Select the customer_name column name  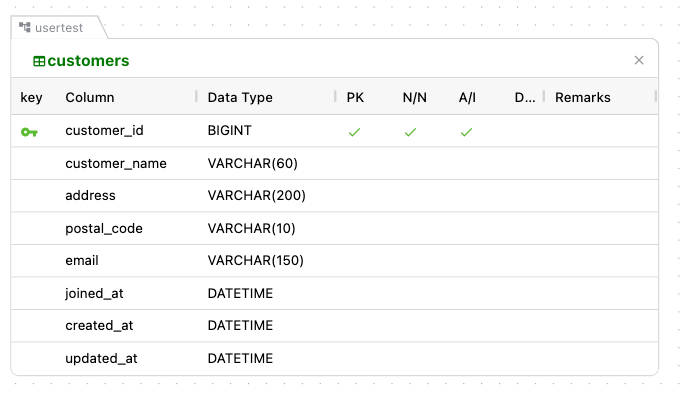tap(116, 163)
